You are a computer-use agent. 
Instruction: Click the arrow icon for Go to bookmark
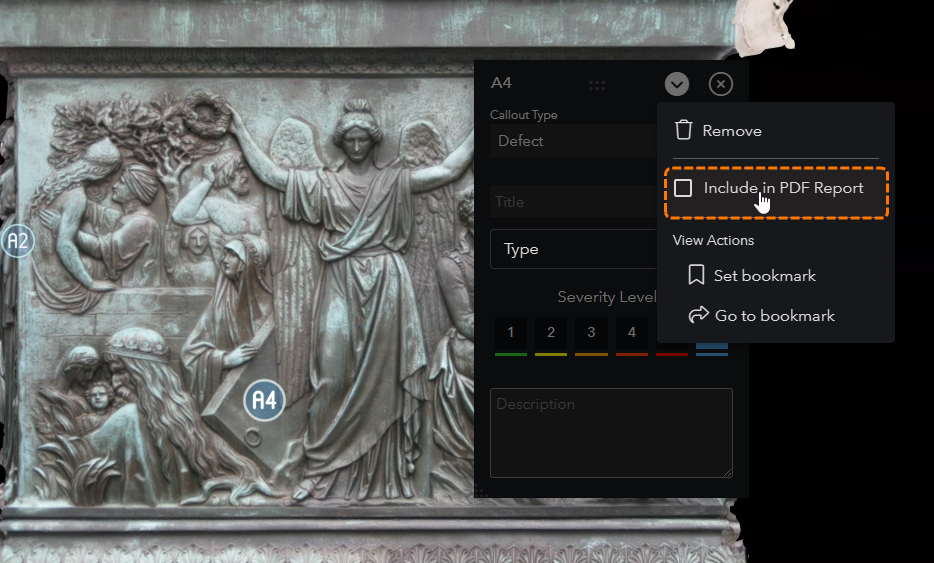[x=698, y=315]
